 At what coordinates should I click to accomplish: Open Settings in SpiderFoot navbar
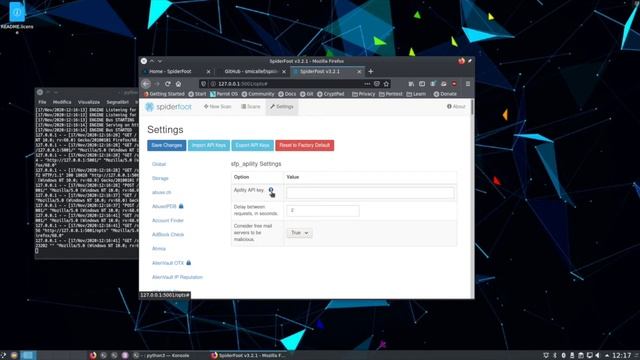tap(282, 107)
